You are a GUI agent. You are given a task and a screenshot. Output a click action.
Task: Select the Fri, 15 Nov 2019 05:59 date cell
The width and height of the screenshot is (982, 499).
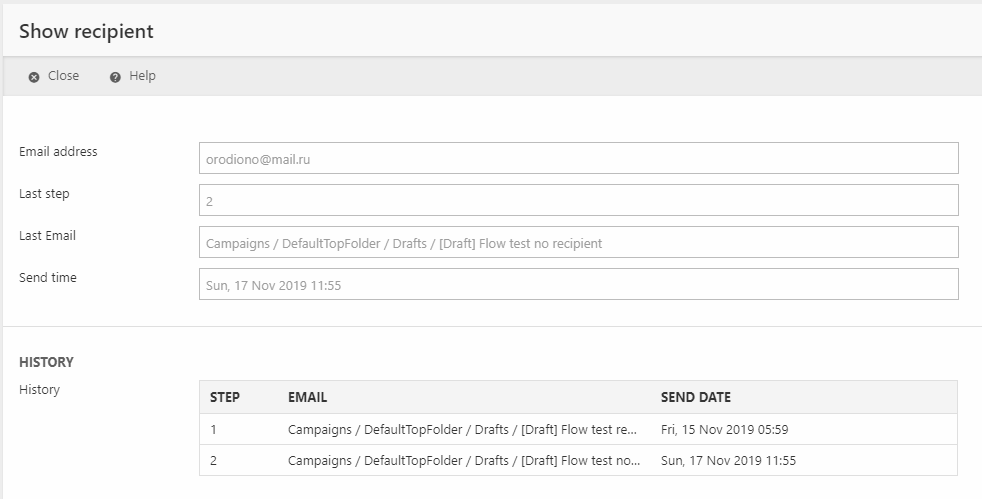coord(725,430)
